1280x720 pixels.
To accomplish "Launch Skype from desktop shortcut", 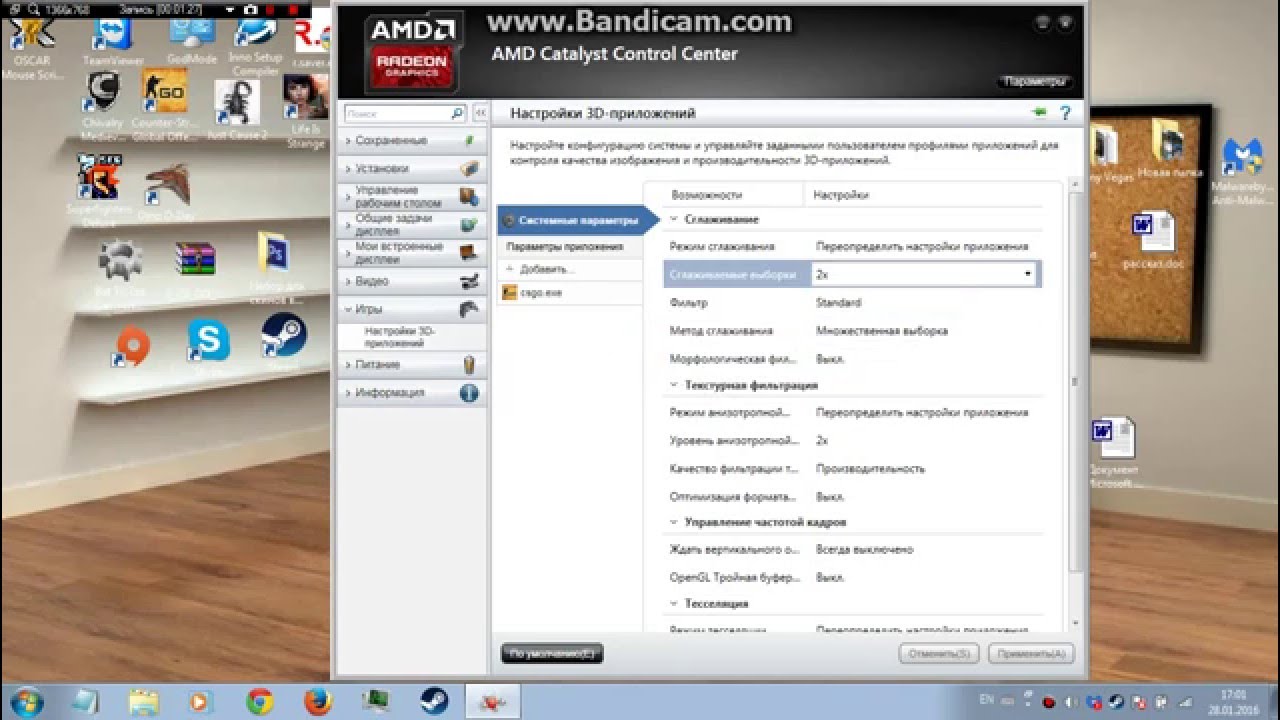I will pos(208,348).
